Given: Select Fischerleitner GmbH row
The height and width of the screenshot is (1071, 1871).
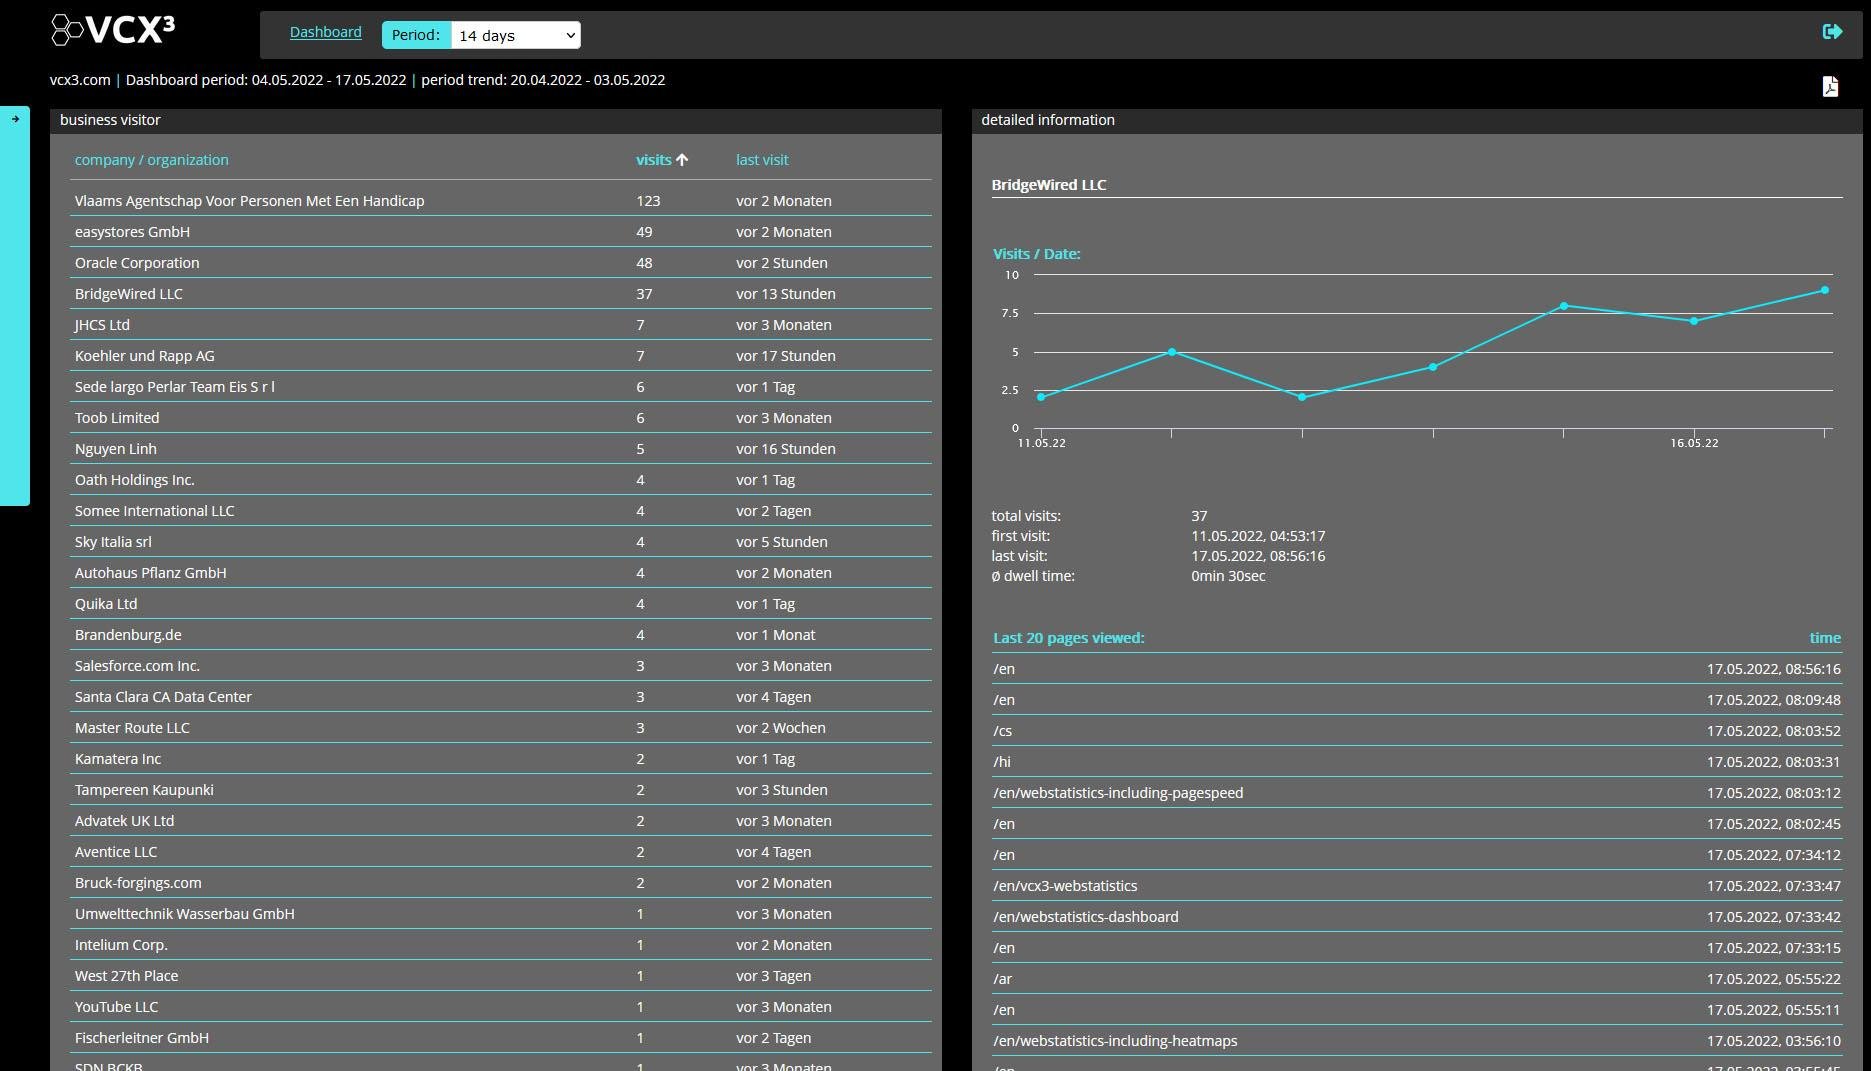Looking at the screenshot, I should (500, 1038).
